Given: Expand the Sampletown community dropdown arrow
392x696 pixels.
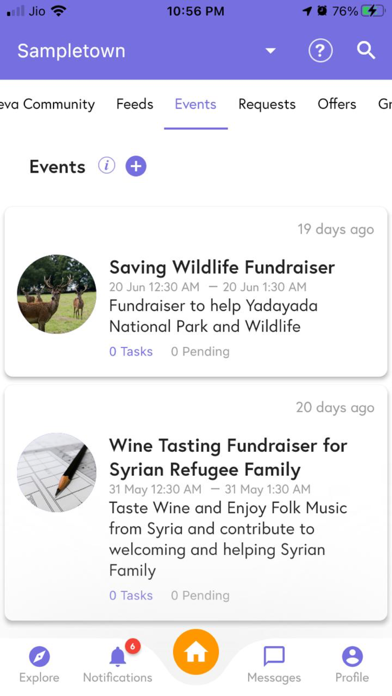Looking at the screenshot, I should pos(270,51).
